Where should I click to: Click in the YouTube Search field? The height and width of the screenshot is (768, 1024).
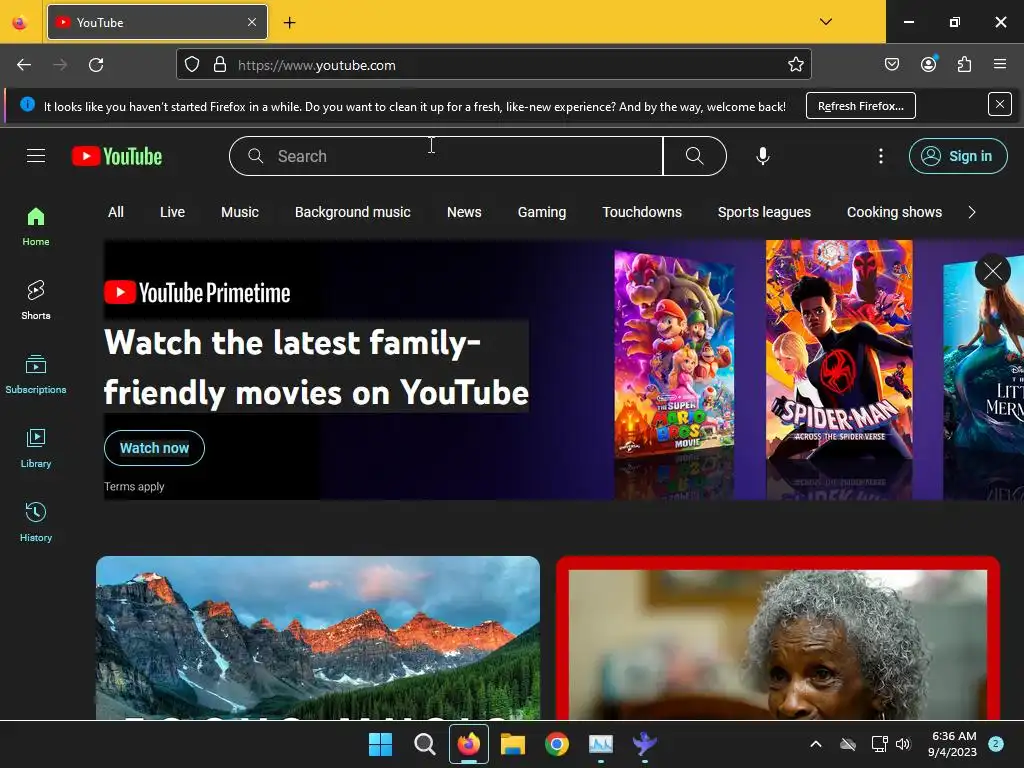click(x=446, y=156)
